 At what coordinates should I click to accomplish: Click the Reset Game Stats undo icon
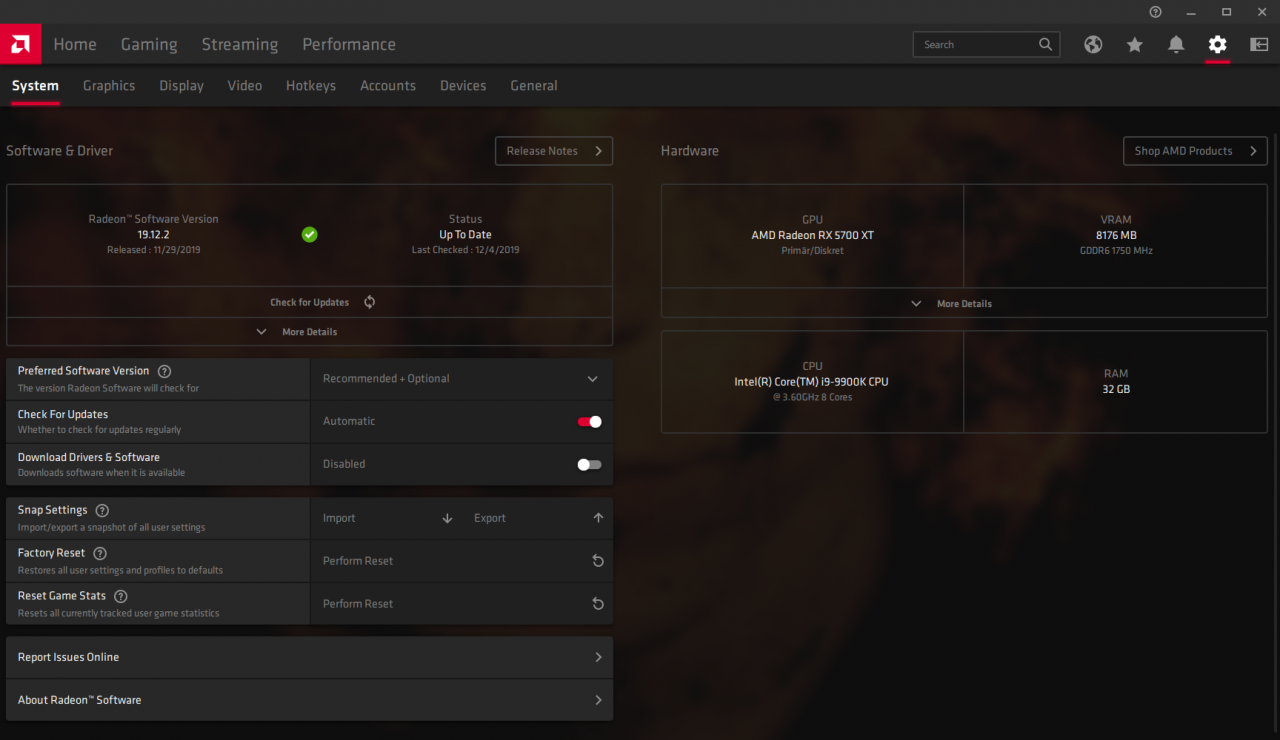click(598, 604)
